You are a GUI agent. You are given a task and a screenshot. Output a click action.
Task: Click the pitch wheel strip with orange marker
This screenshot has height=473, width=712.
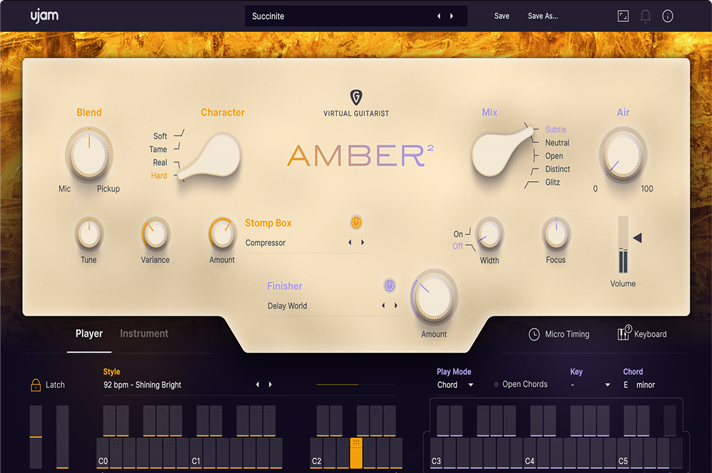[36, 437]
